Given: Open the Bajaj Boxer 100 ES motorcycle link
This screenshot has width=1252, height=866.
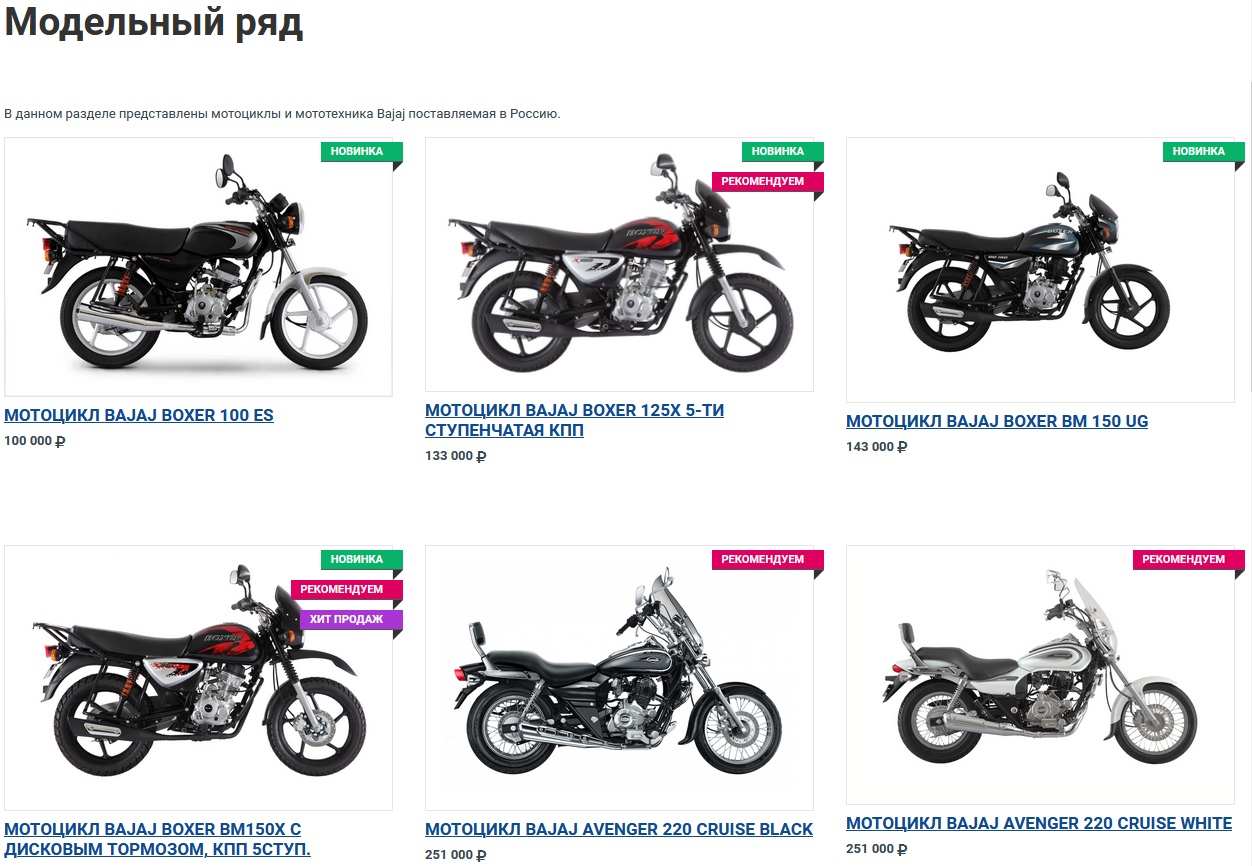Looking at the screenshot, I should tap(139, 415).
